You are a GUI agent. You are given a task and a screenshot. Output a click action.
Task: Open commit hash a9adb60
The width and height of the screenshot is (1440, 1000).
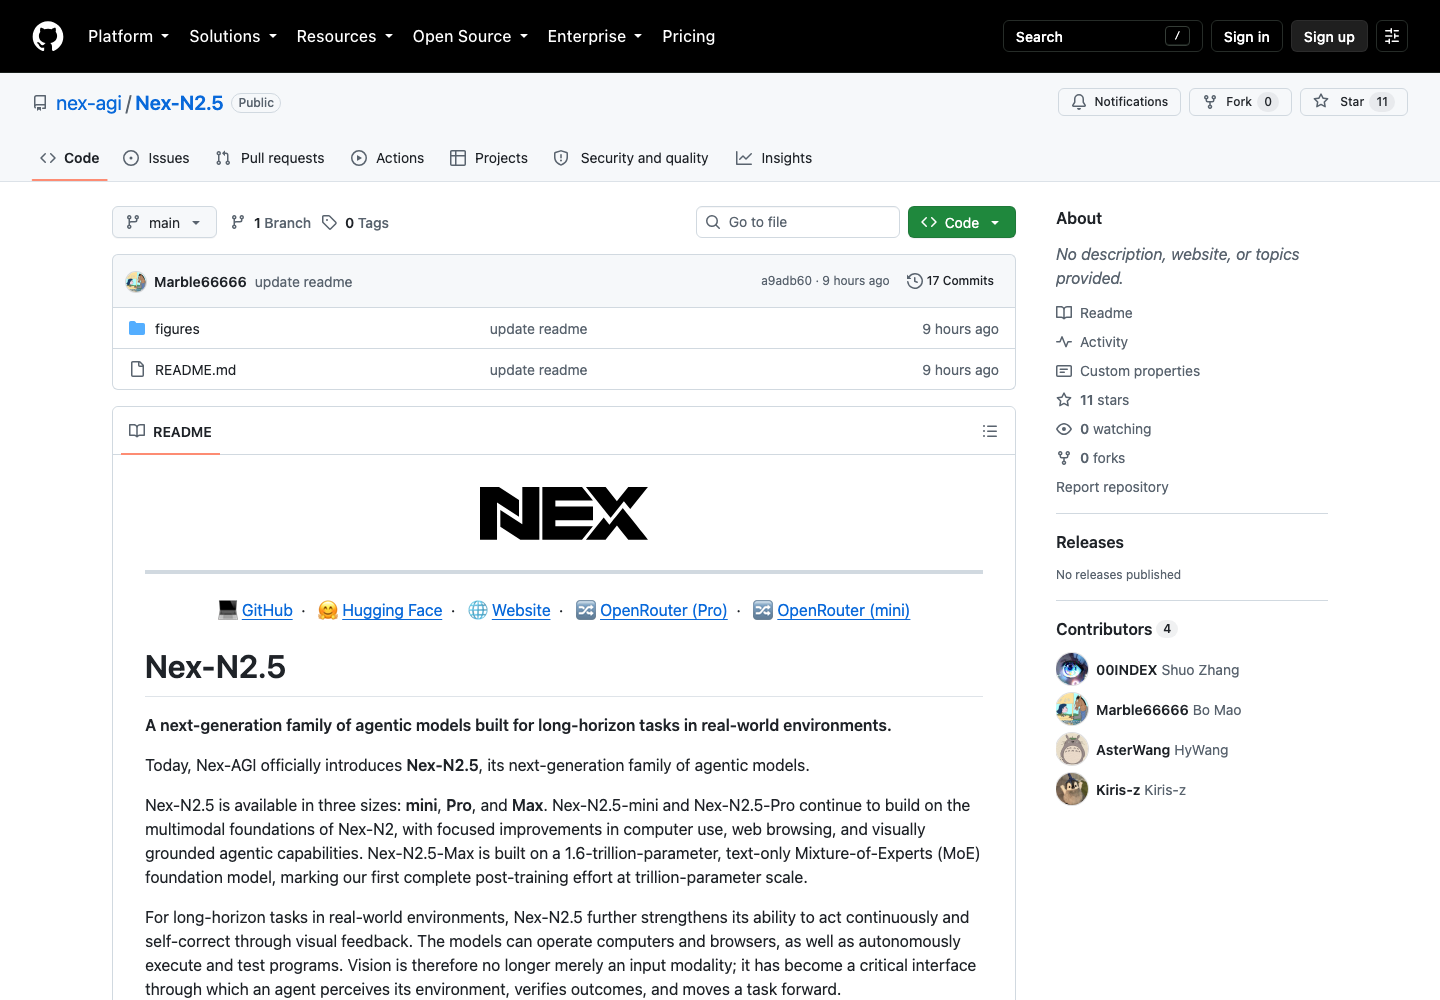click(786, 281)
